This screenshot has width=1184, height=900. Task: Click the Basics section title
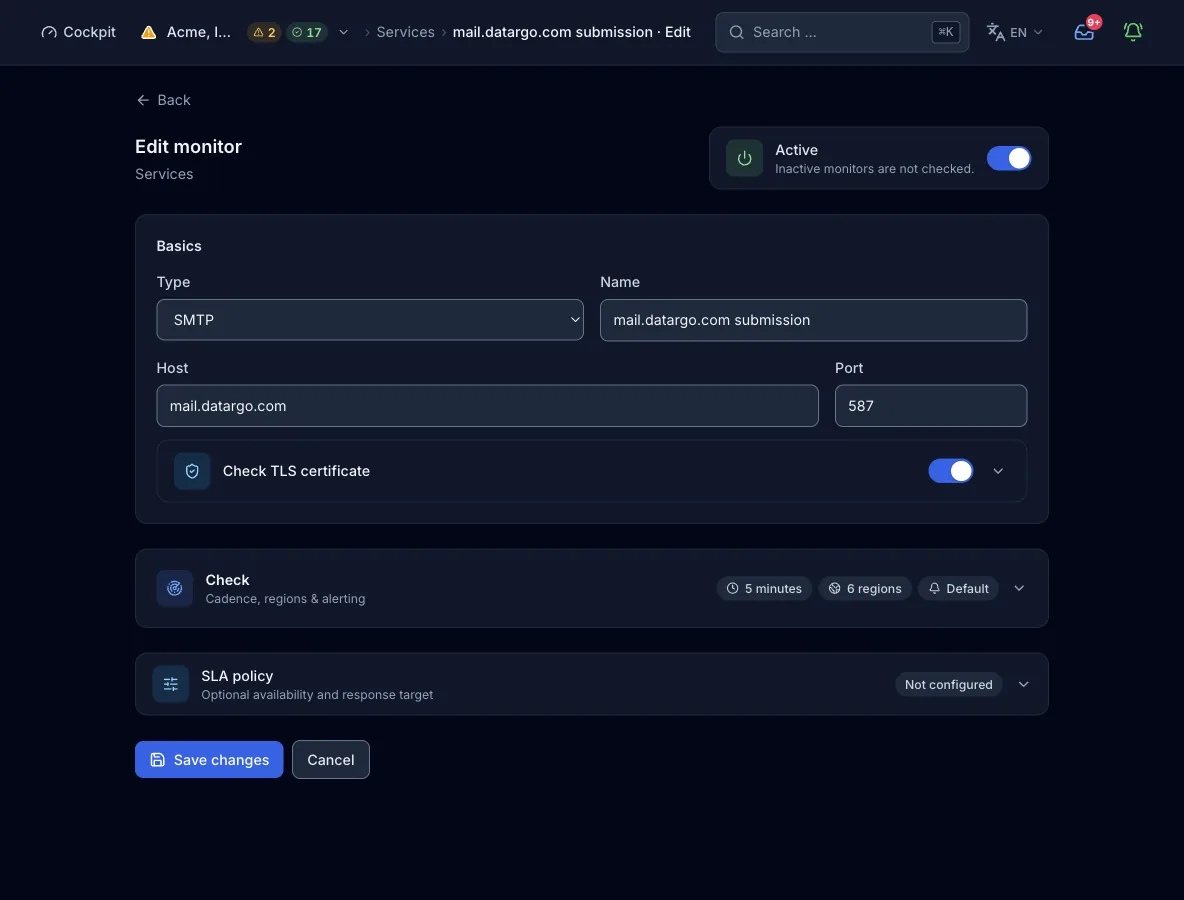(x=179, y=246)
